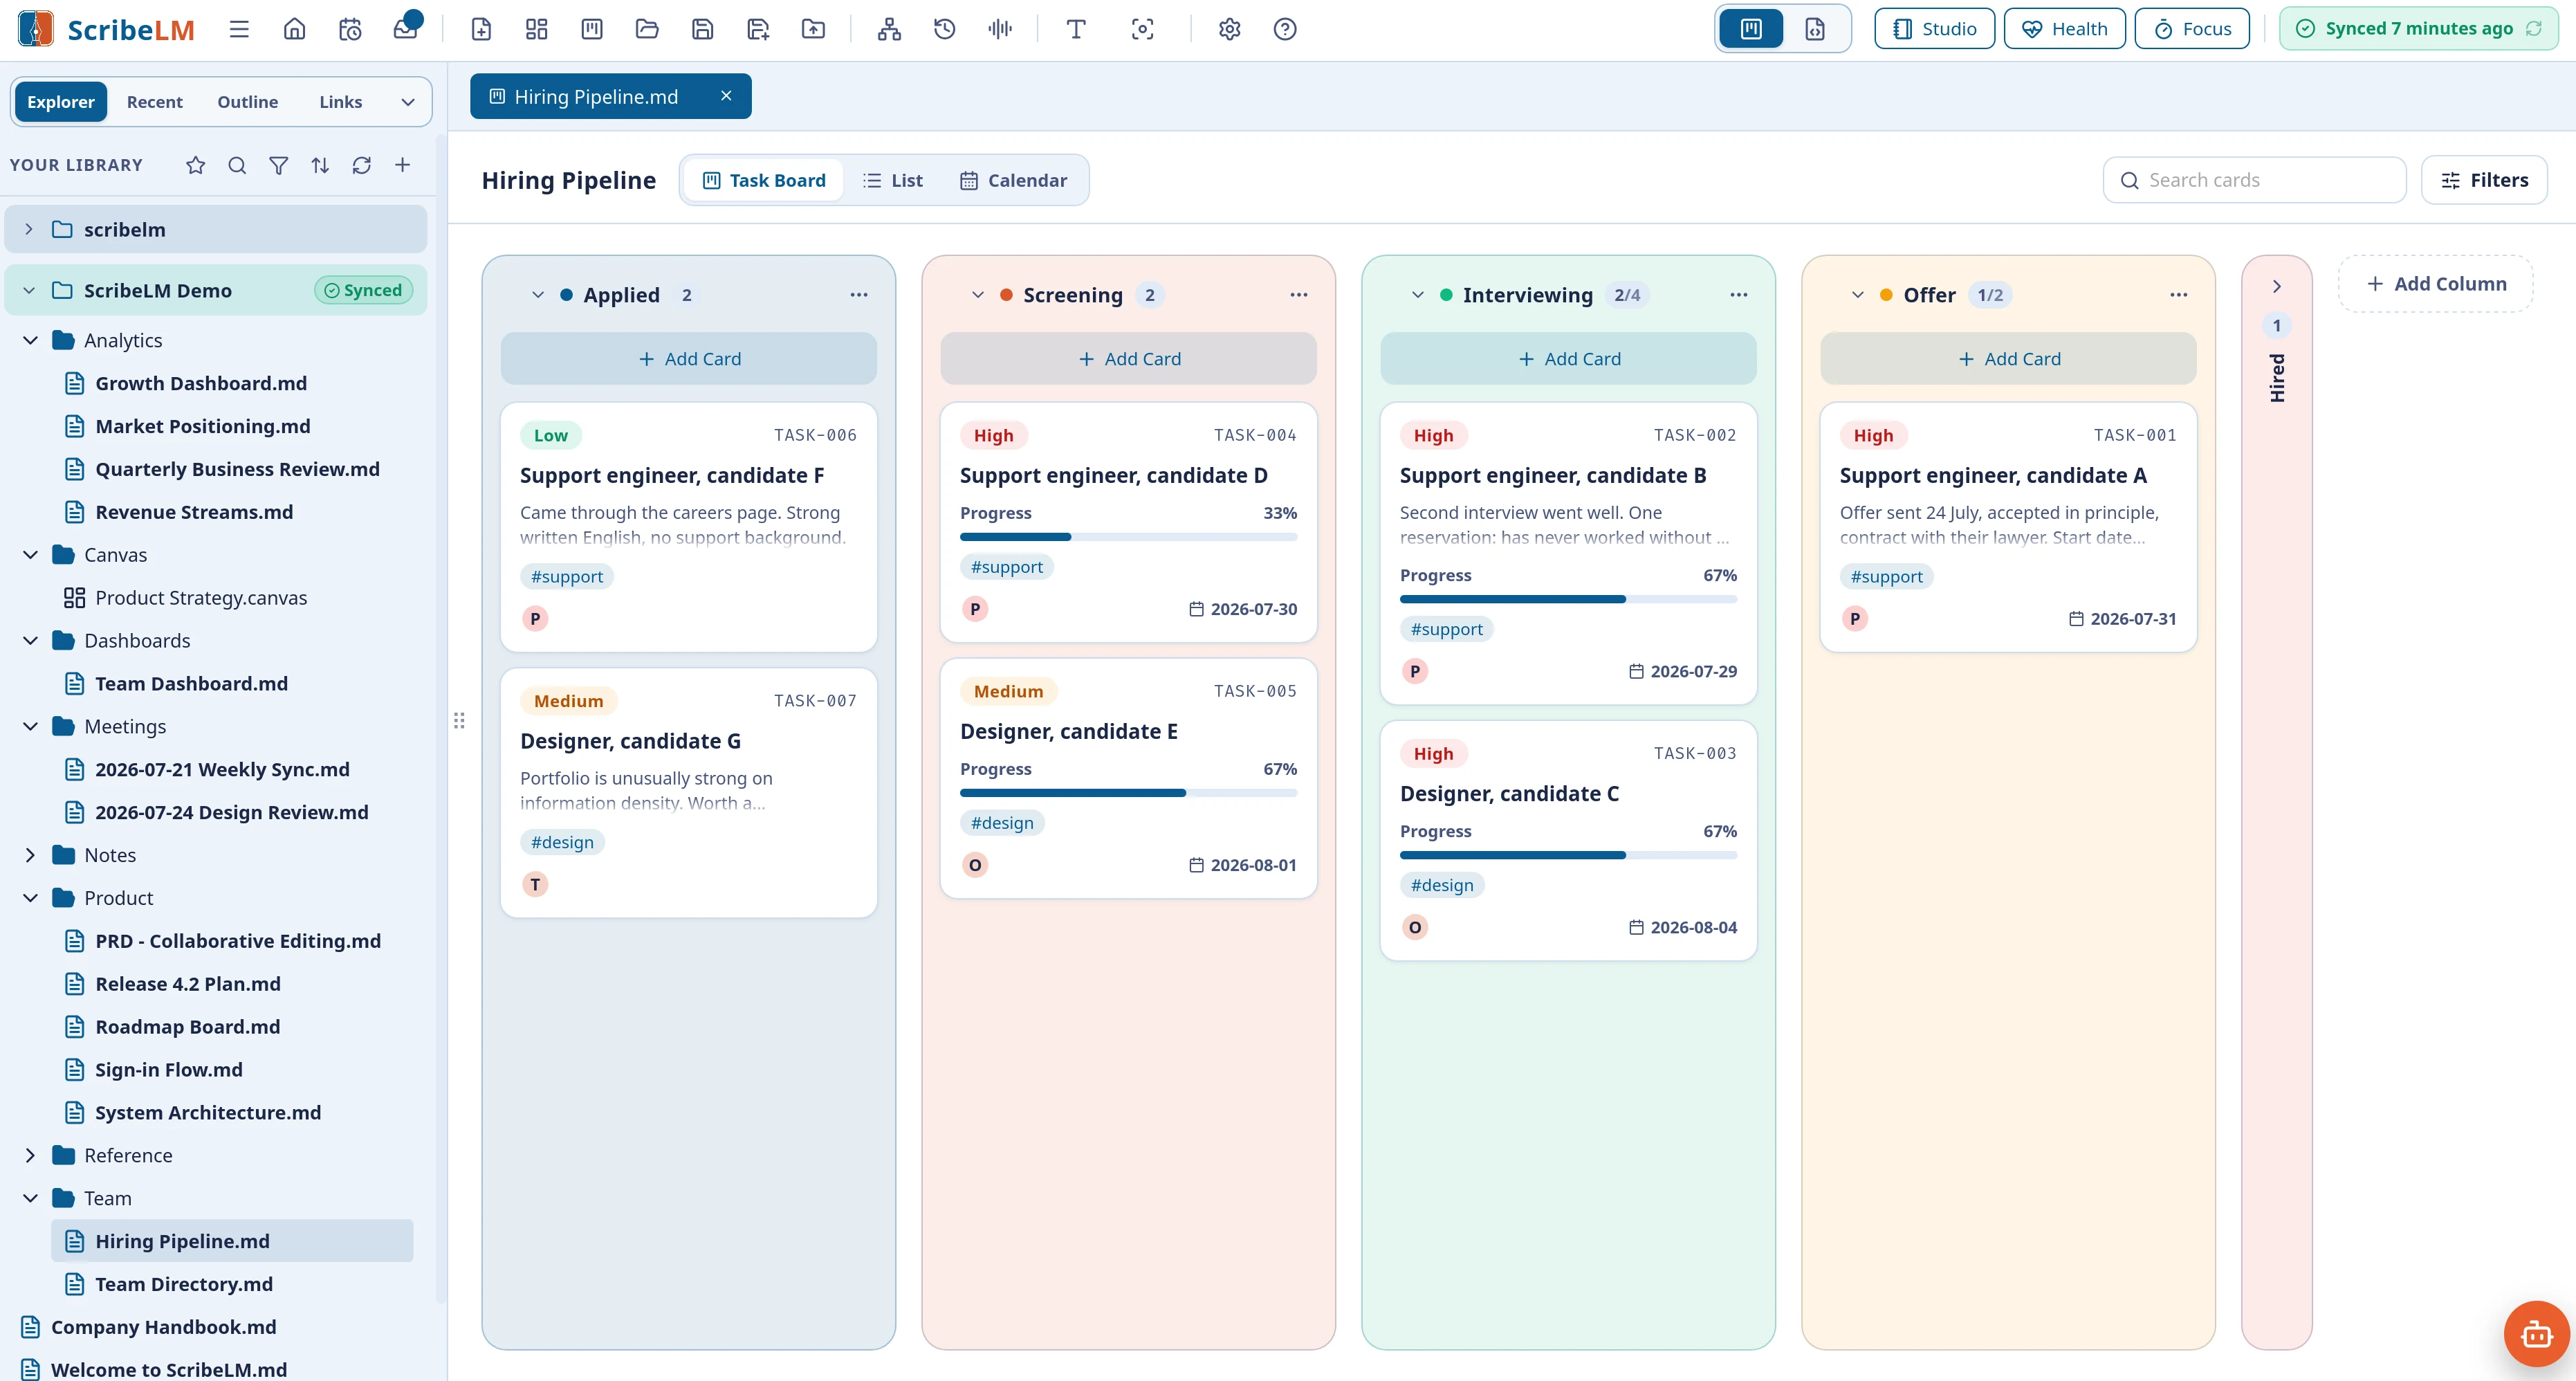Open the daily note calendar-clock icon
Viewport: 2576px width, 1381px height.
pyautogui.click(x=350, y=29)
